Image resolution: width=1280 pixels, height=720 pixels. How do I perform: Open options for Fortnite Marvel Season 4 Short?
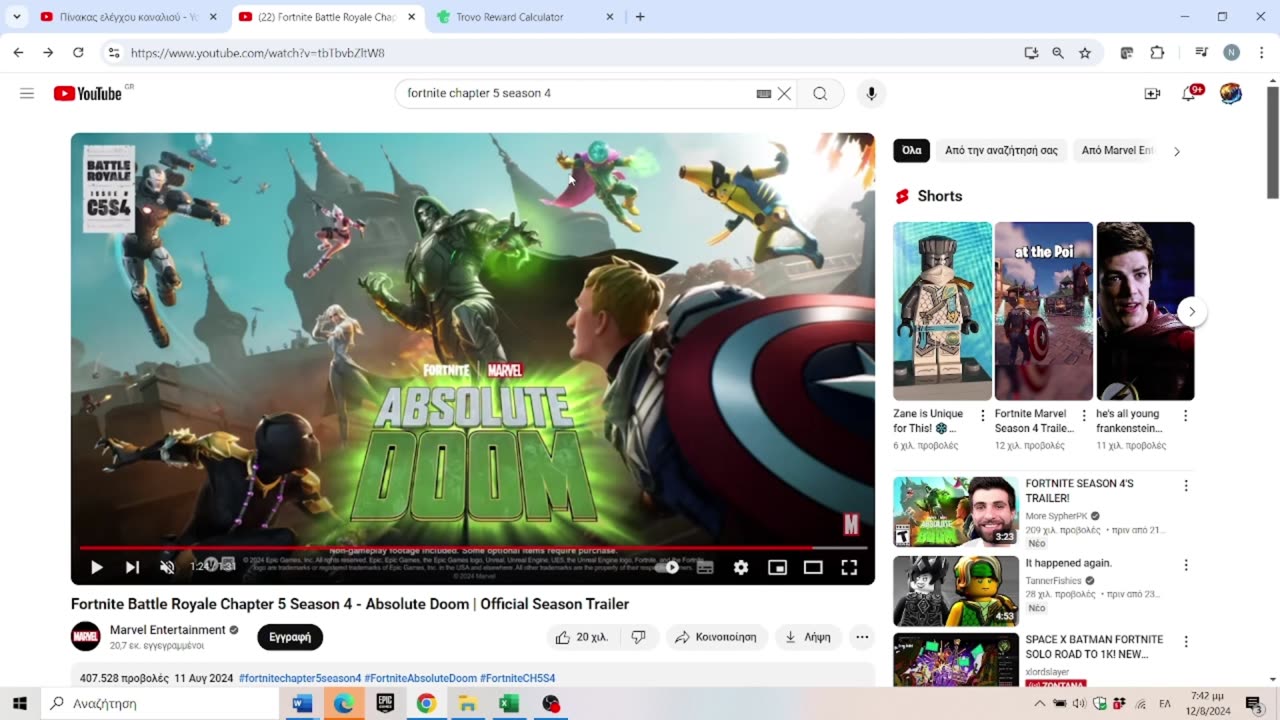coord(1084,415)
